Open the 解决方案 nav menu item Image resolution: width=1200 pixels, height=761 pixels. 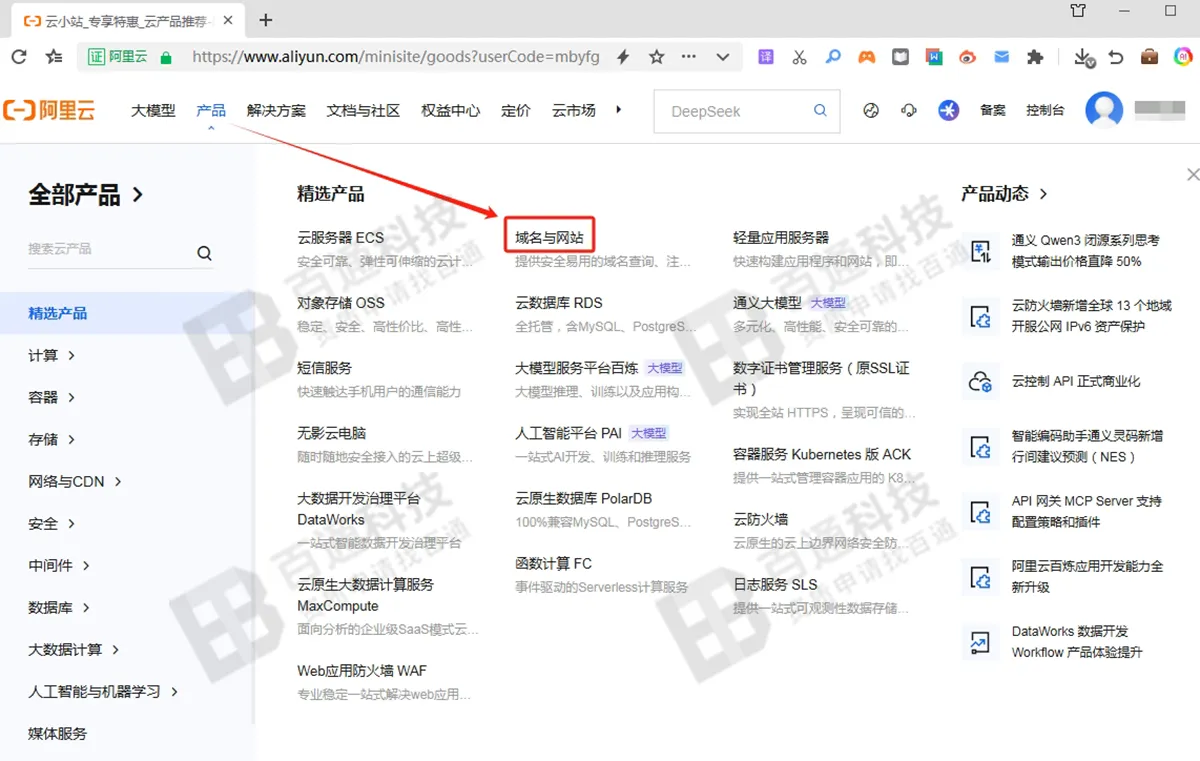point(276,110)
